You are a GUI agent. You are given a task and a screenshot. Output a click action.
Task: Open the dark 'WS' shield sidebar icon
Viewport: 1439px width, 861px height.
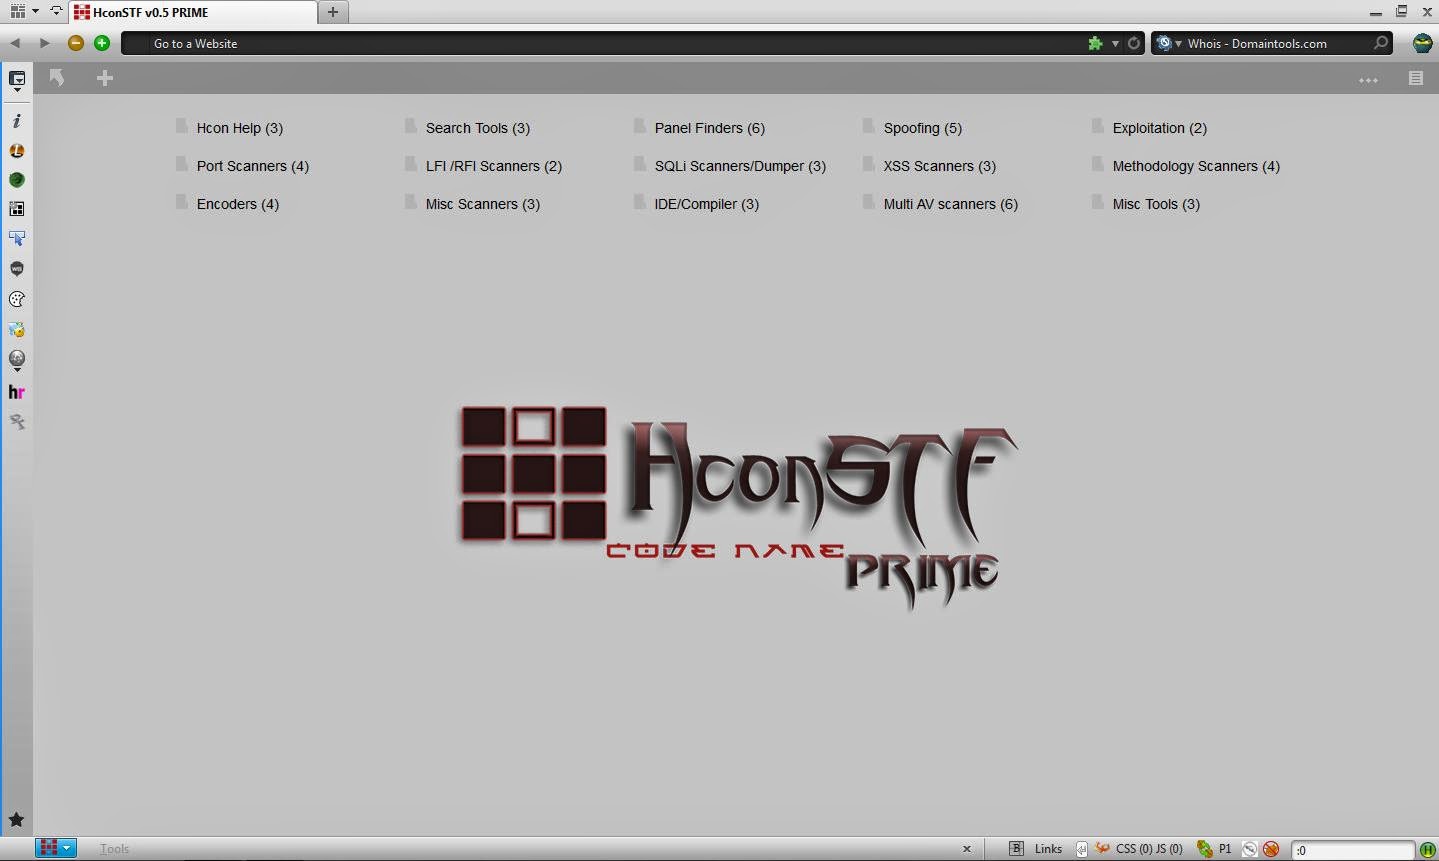click(17, 268)
